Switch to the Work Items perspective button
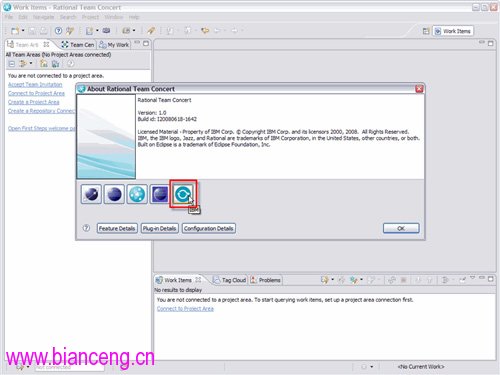The height and width of the screenshot is (375, 500). [453, 31]
